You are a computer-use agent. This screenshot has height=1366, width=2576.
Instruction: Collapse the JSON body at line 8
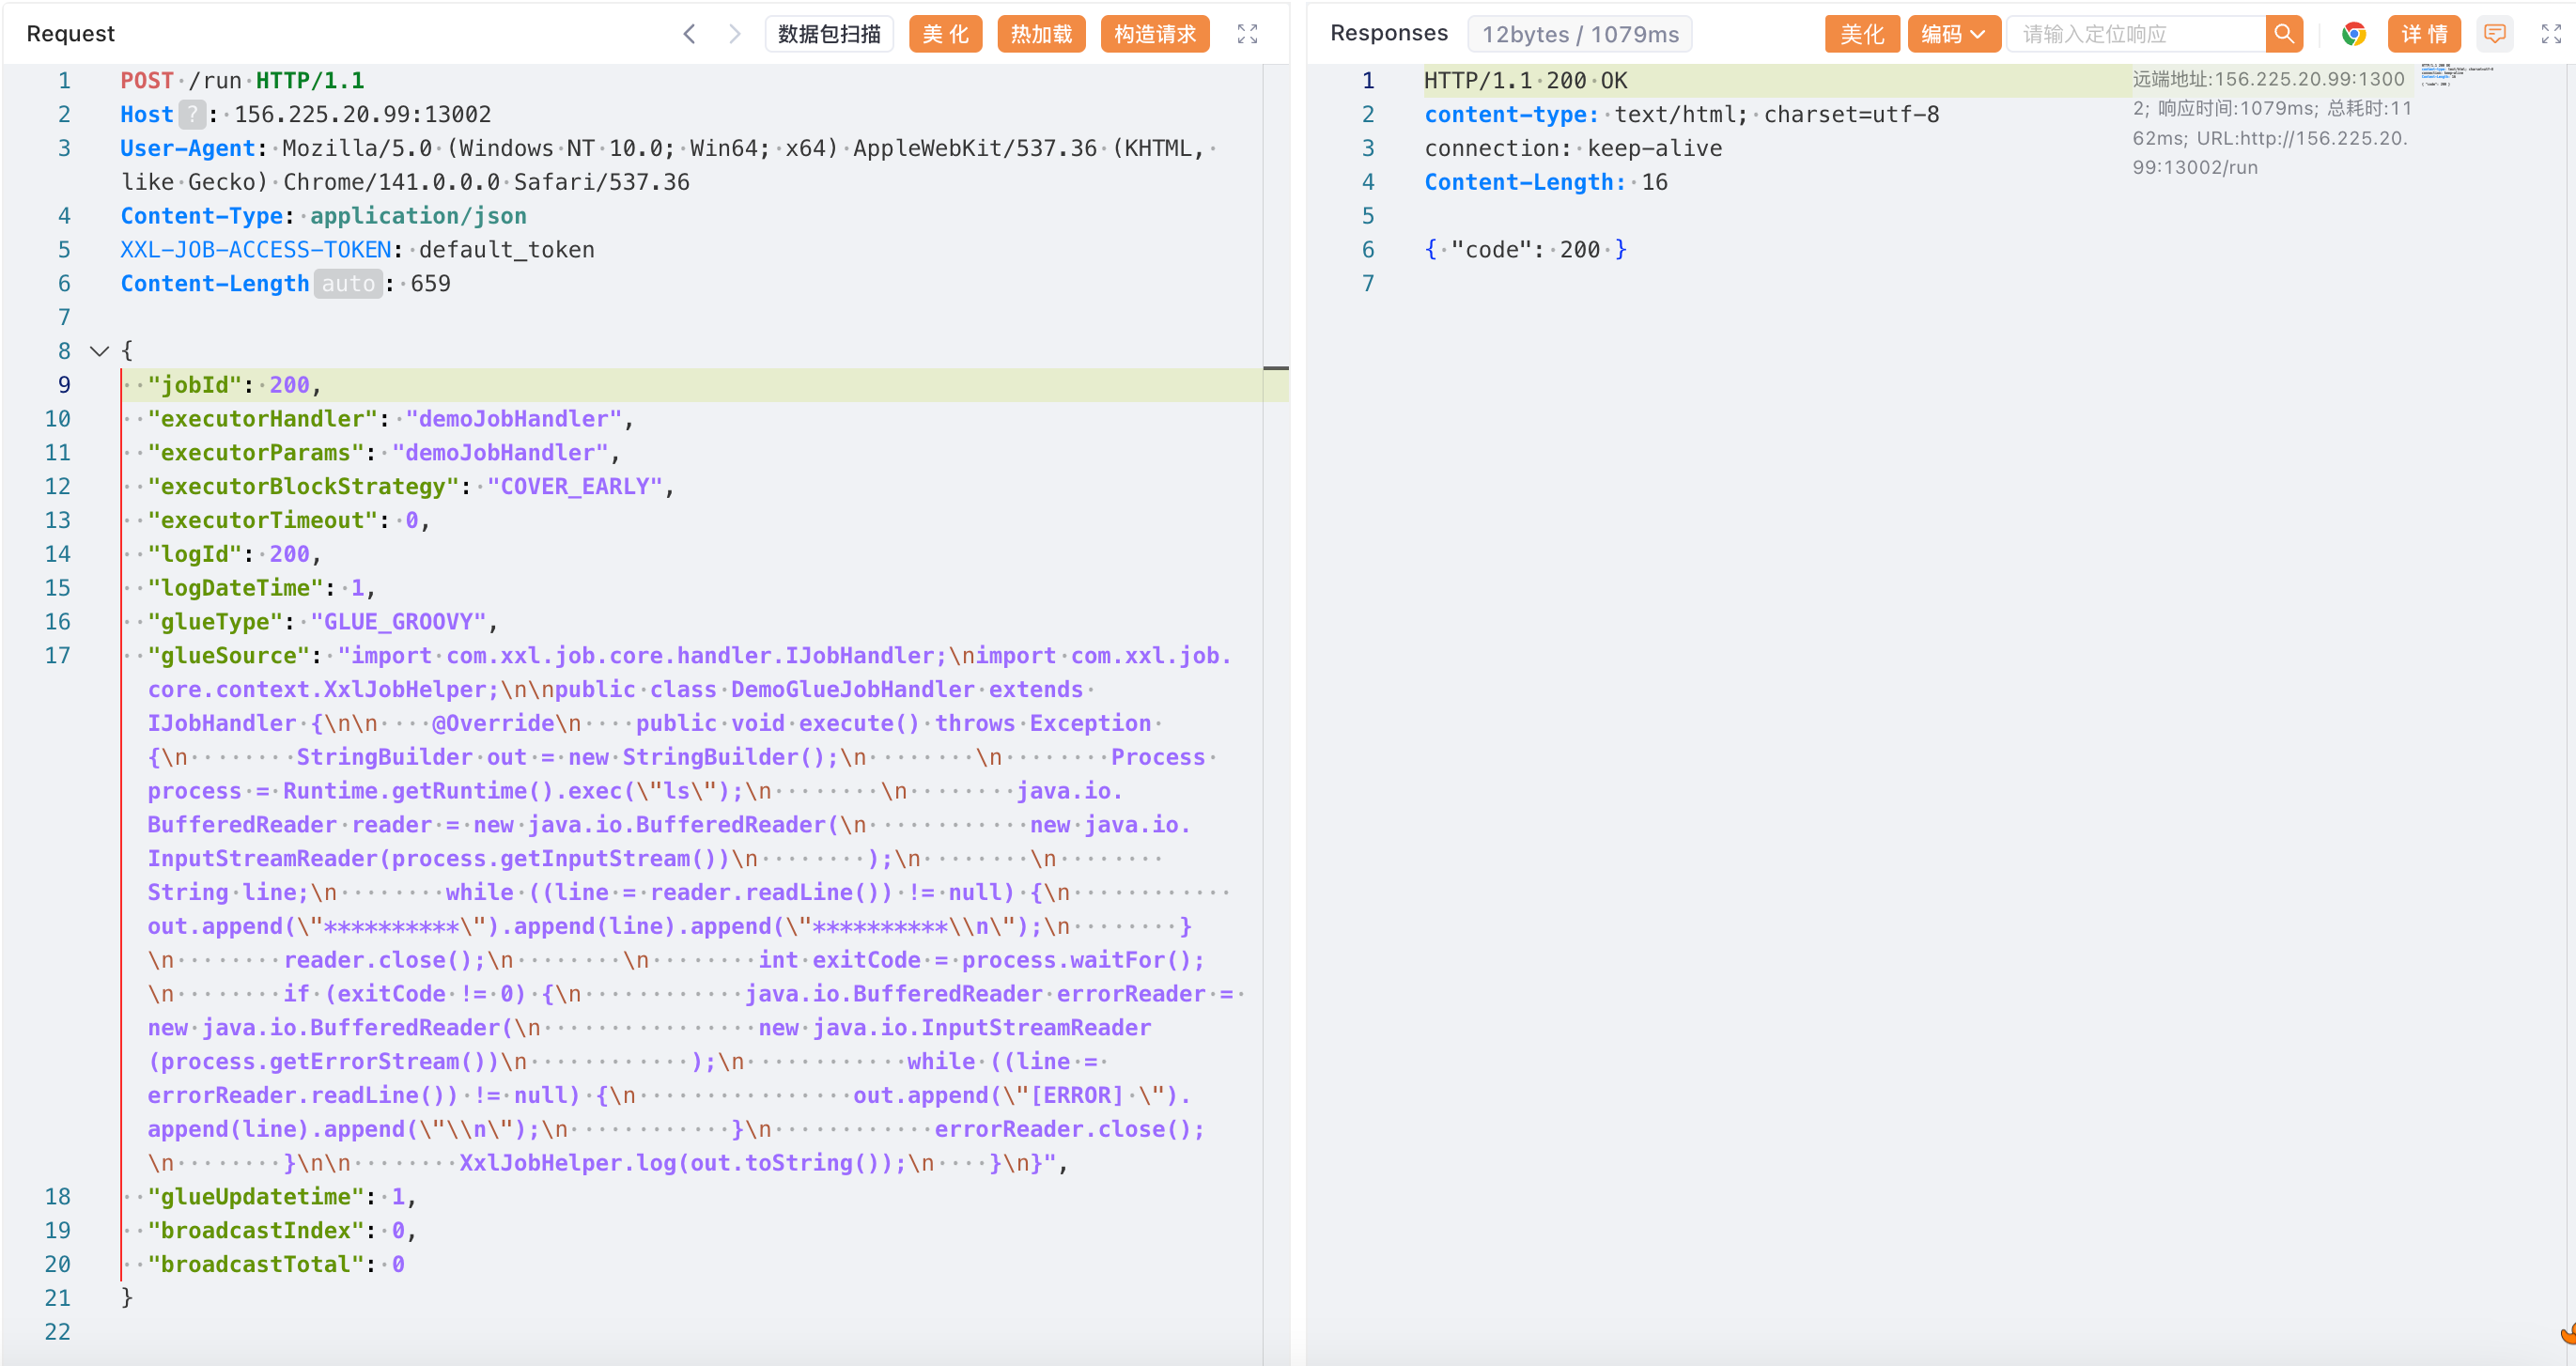pos(99,351)
